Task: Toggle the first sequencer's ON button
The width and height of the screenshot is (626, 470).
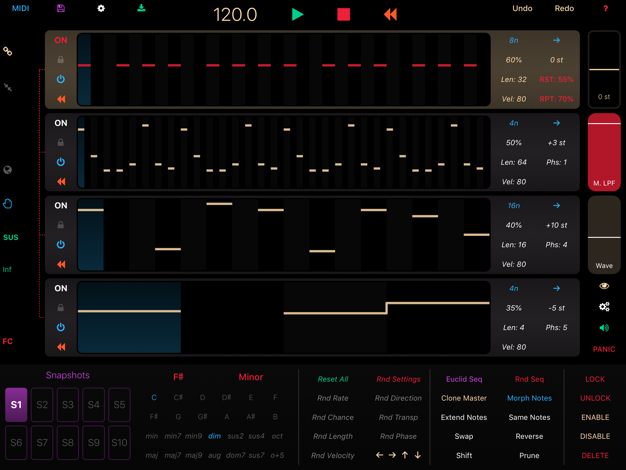Action: [x=61, y=41]
